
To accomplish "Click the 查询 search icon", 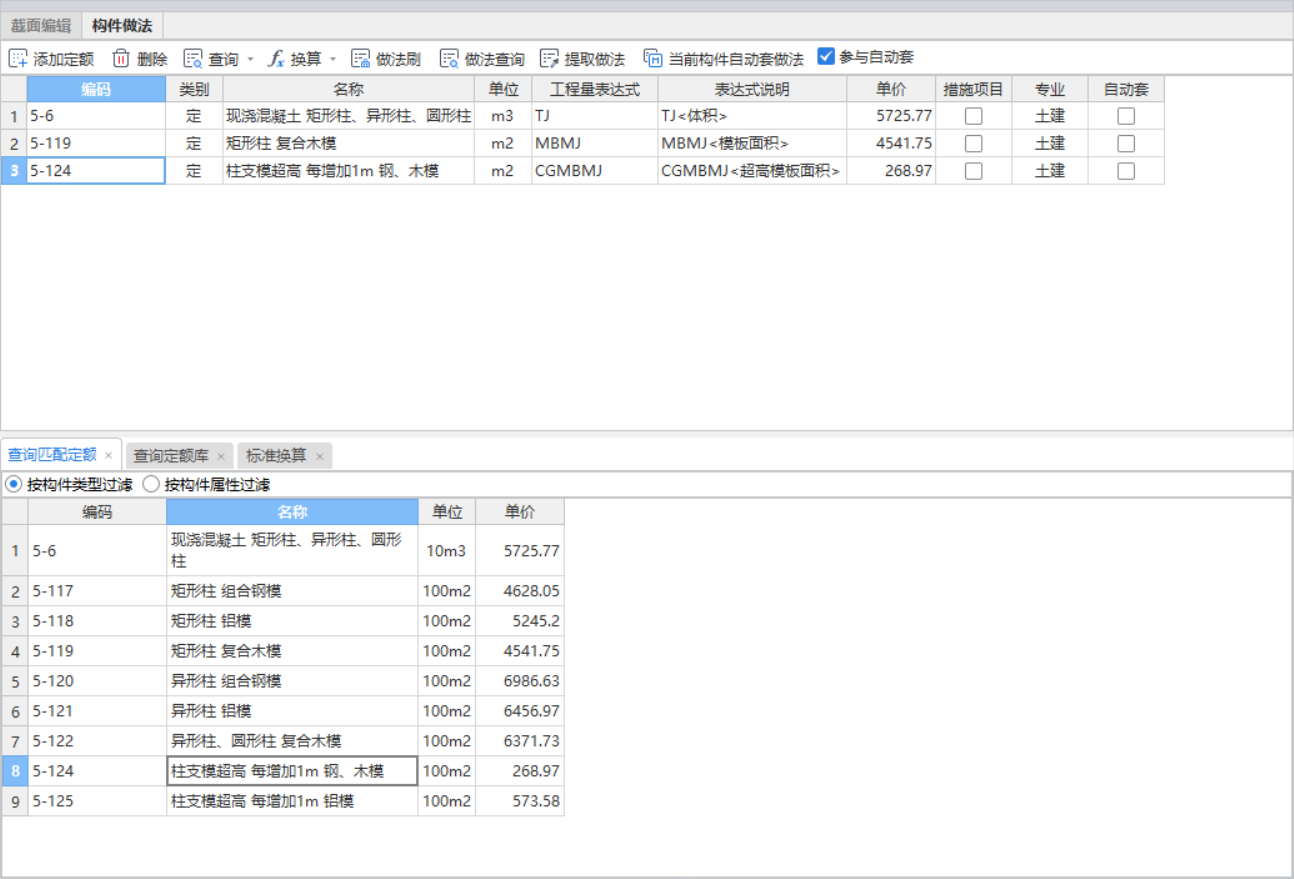I will (x=193, y=59).
